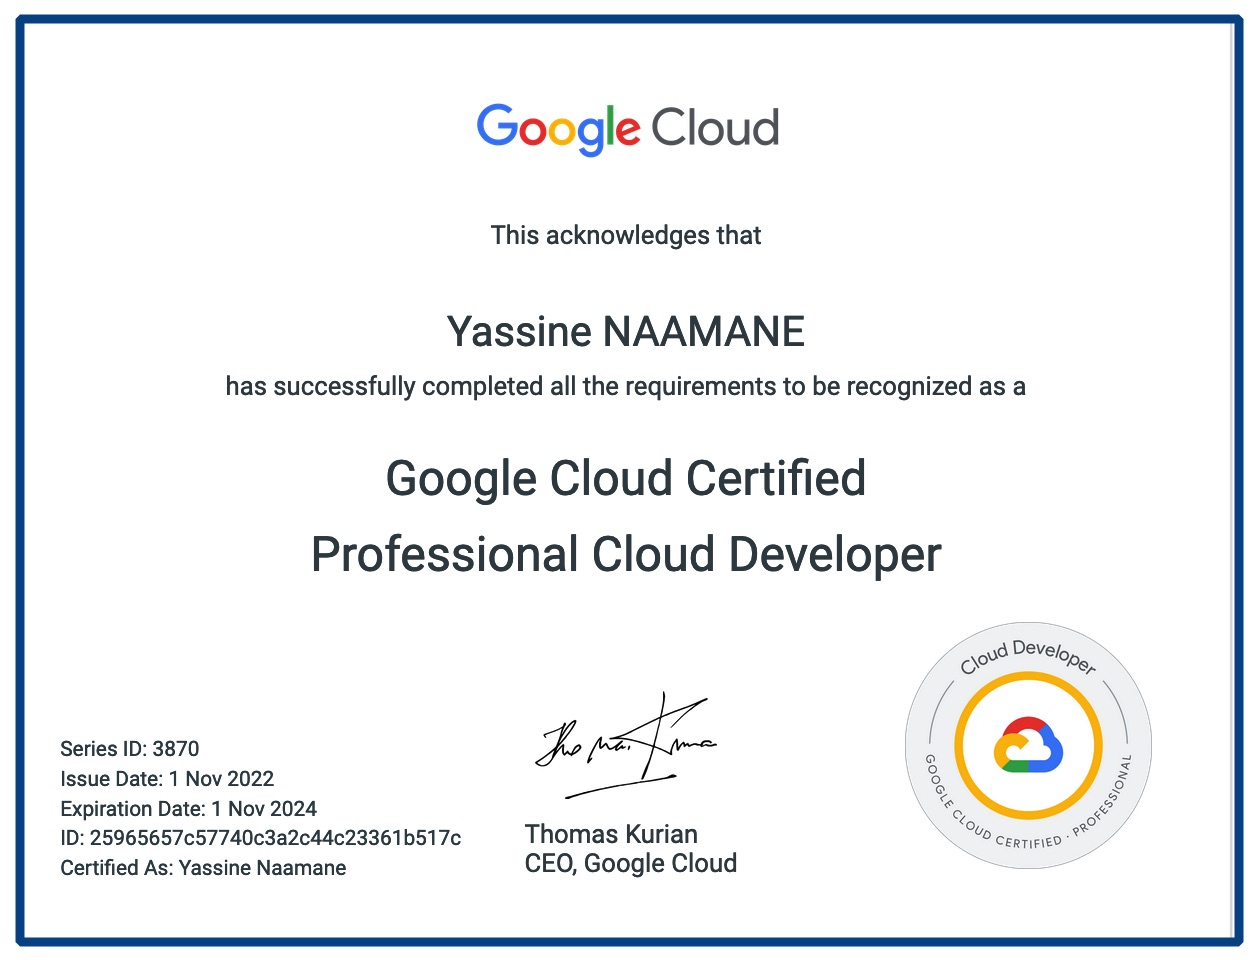Click the 'has successfully completed all the requirements' sentence
The height and width of the screenshot is (960, 1257).
[x=626, y=387]
